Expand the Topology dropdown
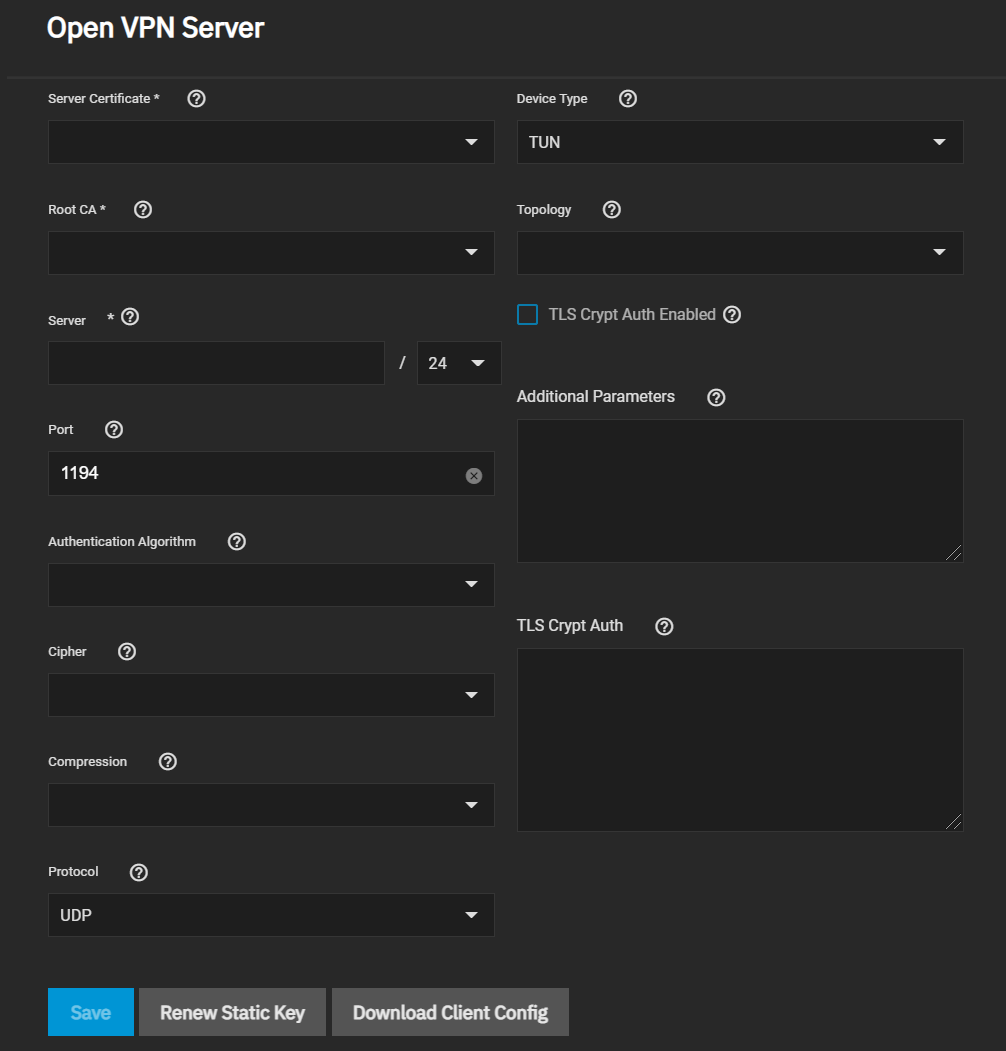This screenshot has height=1051, width=1006. tap(740, 253)
